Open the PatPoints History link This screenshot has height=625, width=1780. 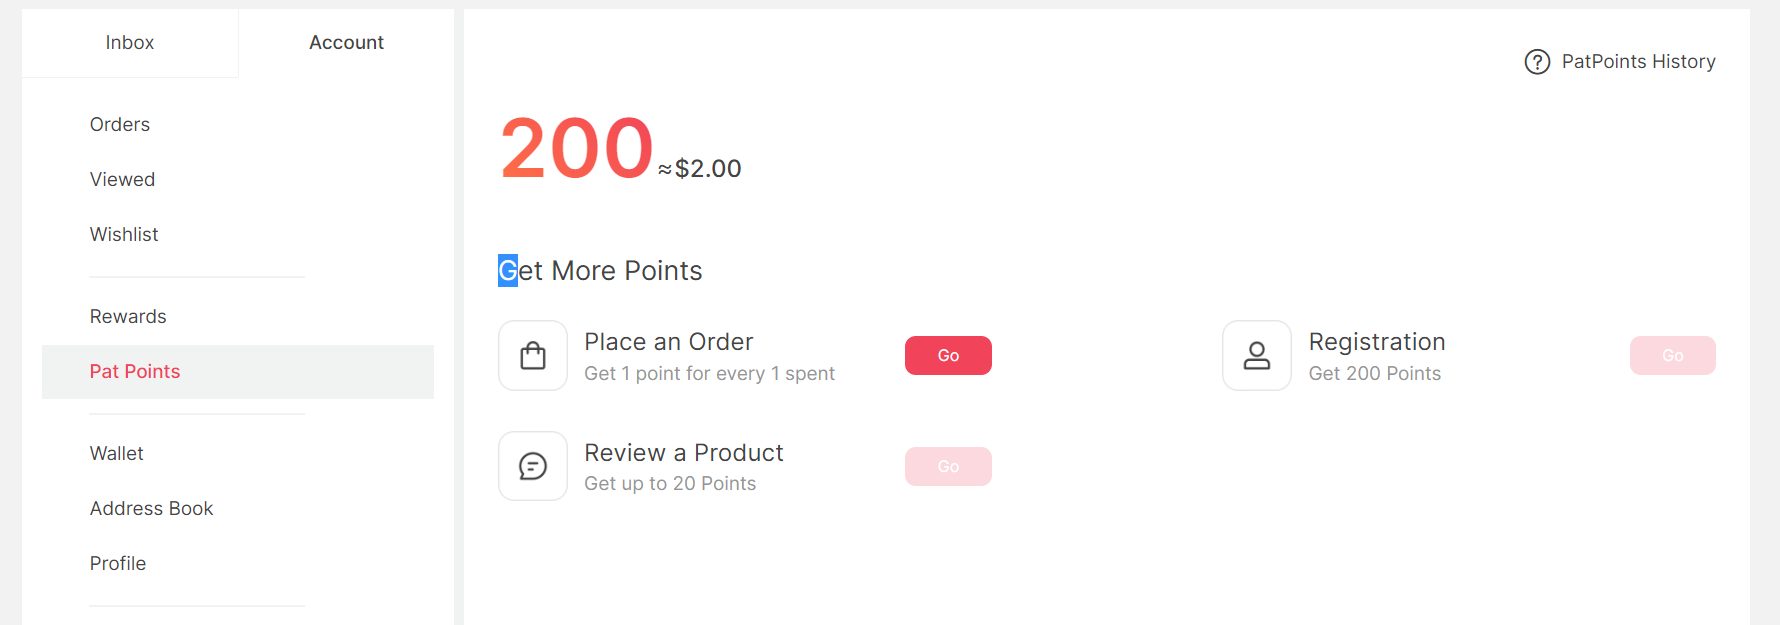click(x=1638, y=62)
